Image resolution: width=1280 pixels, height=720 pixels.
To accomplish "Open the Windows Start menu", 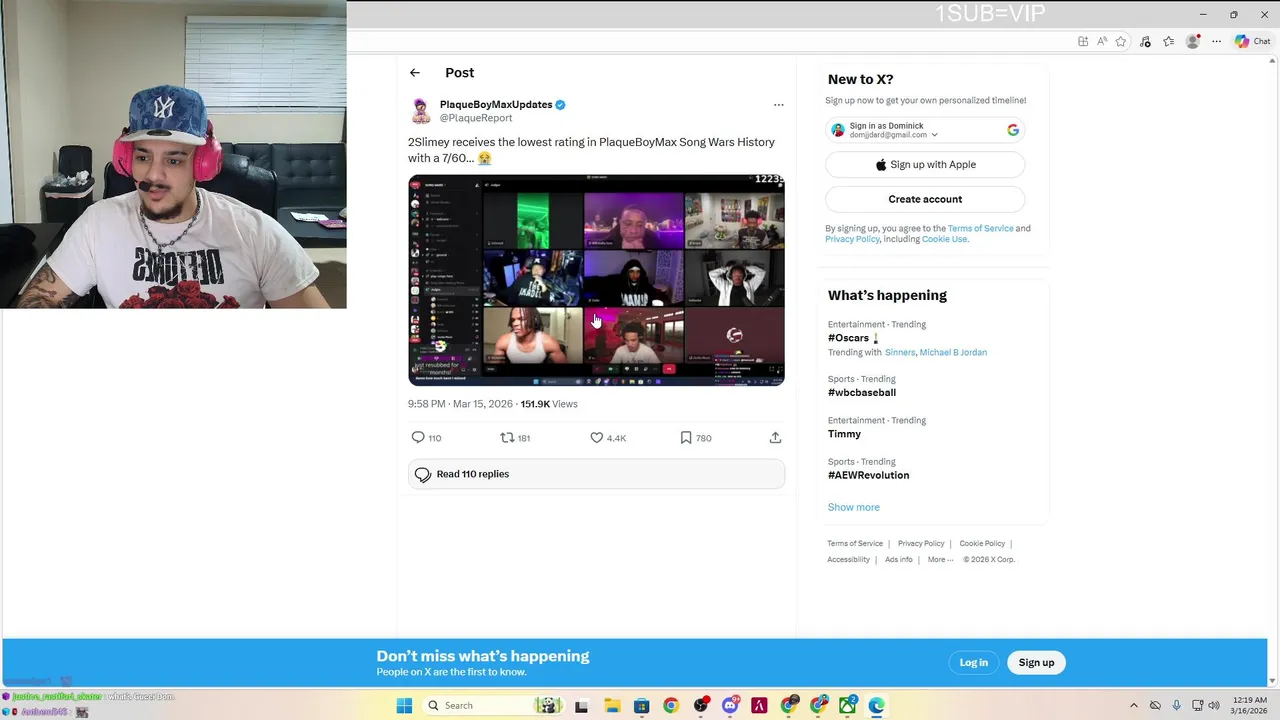I will tap(404, 706).
